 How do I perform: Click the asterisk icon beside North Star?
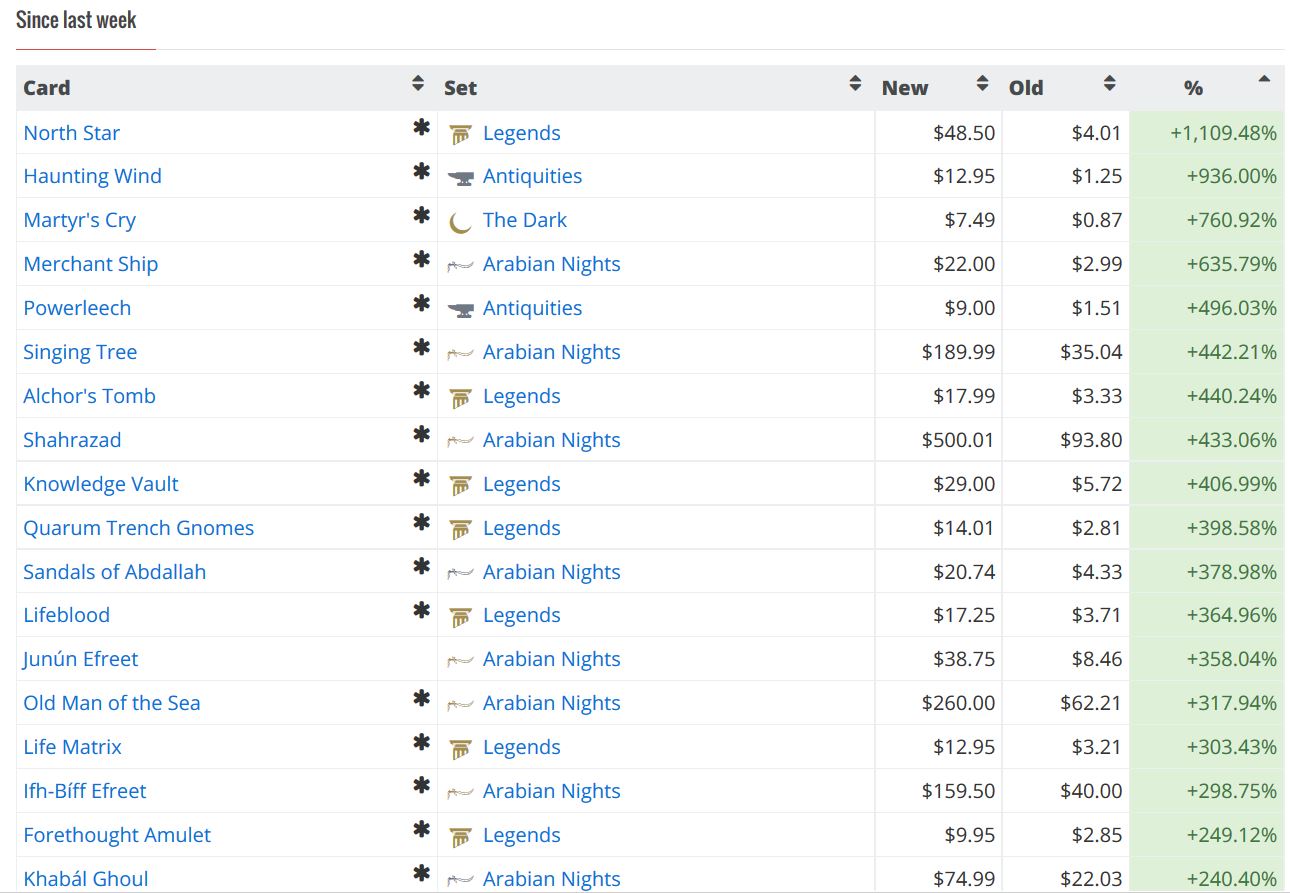pos(421,128)
